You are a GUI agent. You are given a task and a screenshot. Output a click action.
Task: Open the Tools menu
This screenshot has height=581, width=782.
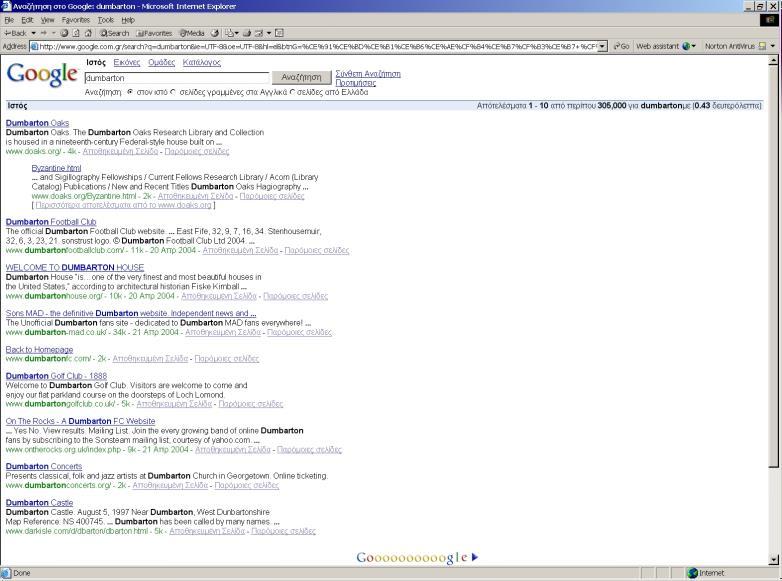[x=106, y=20]
